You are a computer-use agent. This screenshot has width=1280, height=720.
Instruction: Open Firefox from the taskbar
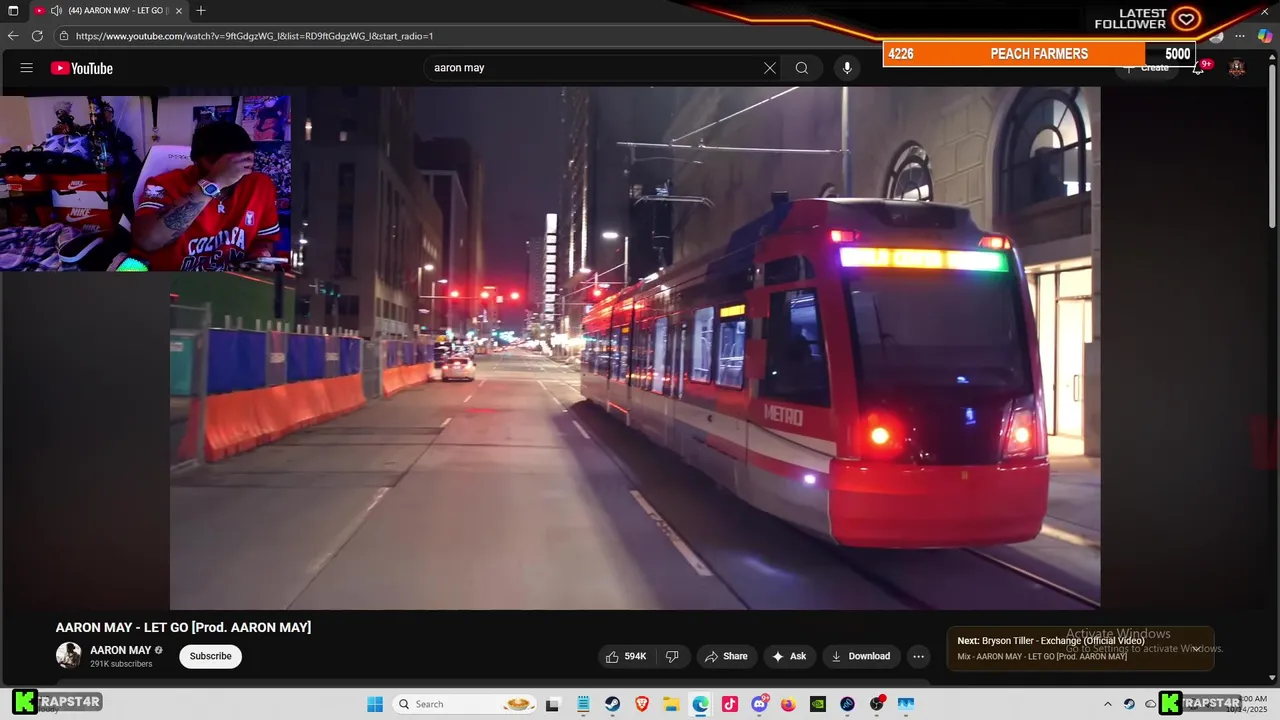788,704
